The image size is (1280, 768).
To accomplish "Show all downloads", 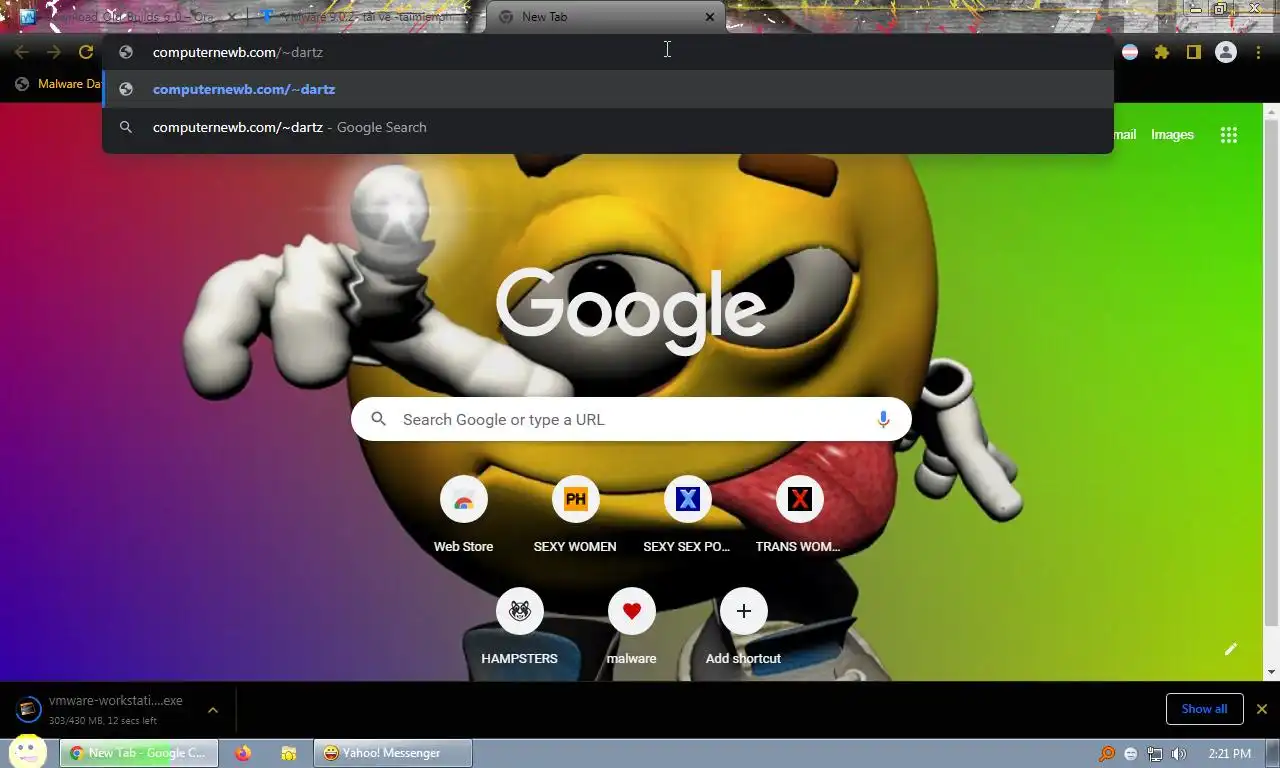I will point(1204,709).
